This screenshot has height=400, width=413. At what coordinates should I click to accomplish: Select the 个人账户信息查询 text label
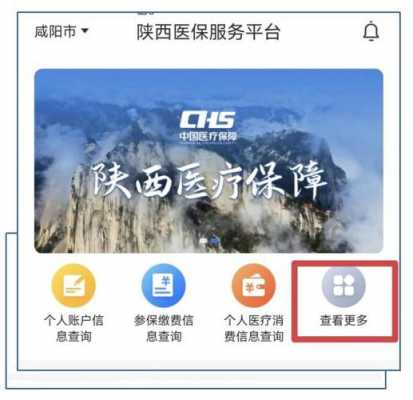coord(74,328)
